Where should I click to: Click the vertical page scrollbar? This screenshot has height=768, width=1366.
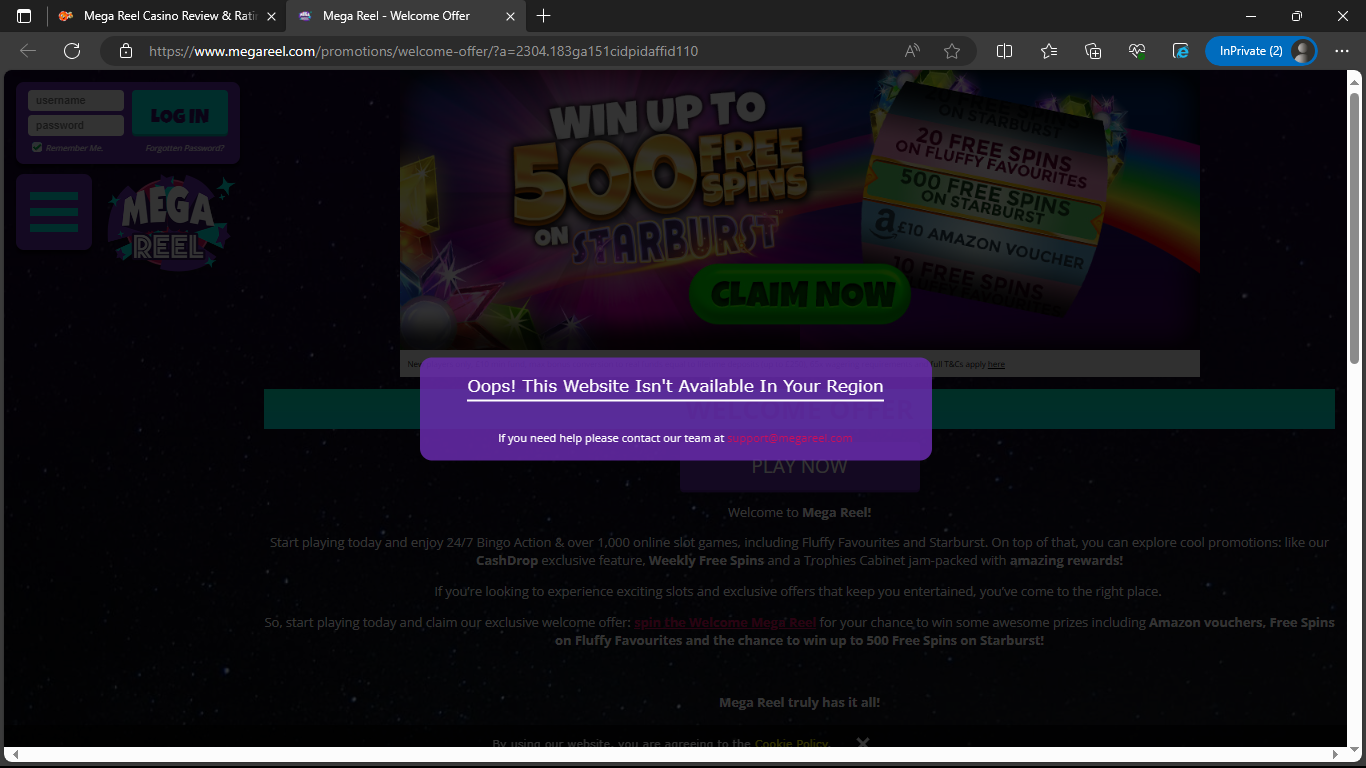pos(1354,228)
